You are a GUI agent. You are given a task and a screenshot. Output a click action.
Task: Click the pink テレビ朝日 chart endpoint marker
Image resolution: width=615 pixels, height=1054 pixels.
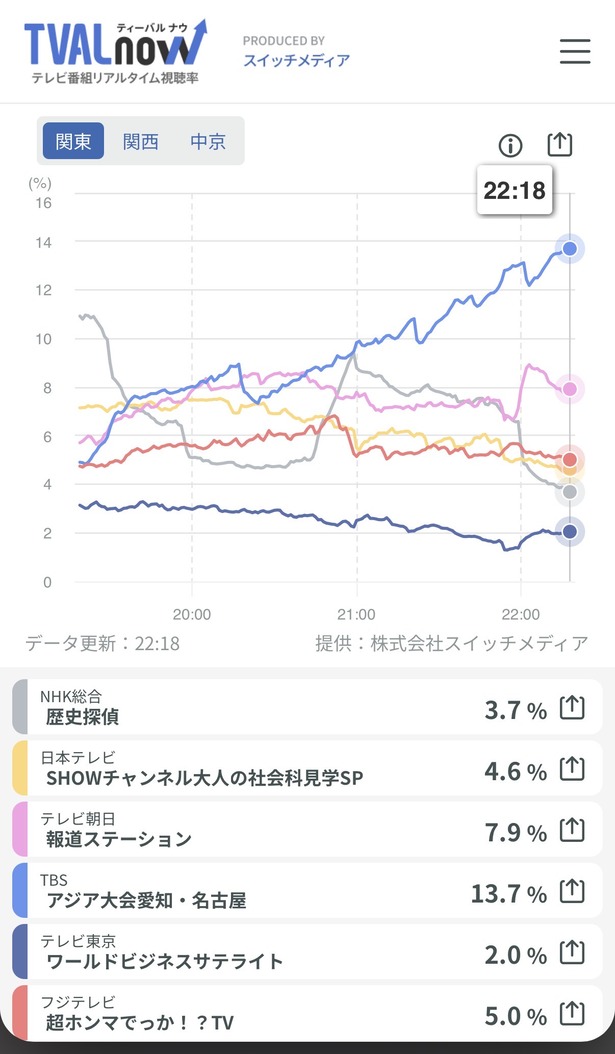tap(570, 389)
